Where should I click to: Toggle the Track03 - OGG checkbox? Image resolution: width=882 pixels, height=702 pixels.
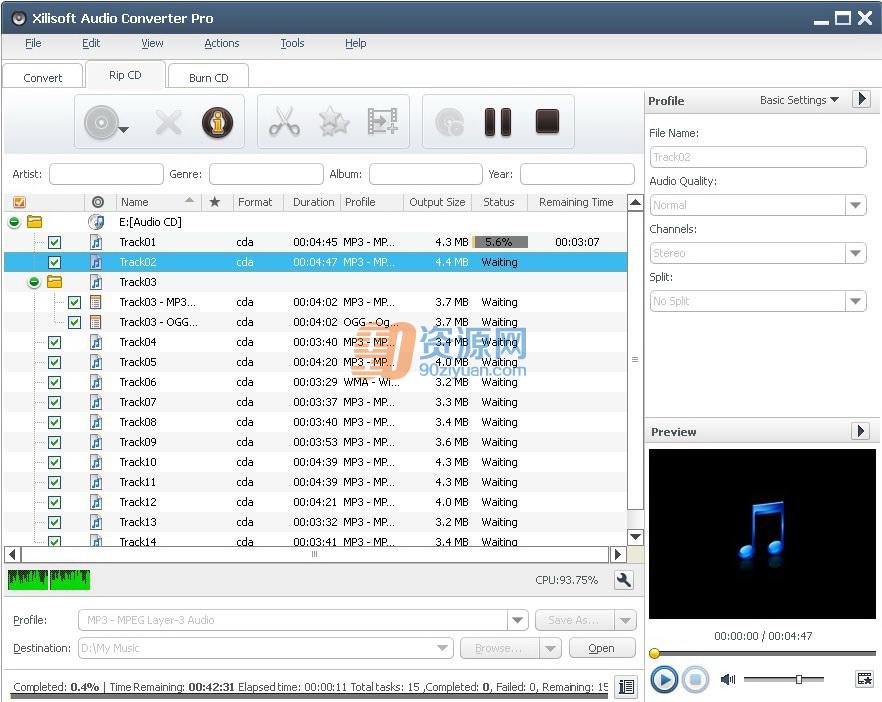click(74, 322)
